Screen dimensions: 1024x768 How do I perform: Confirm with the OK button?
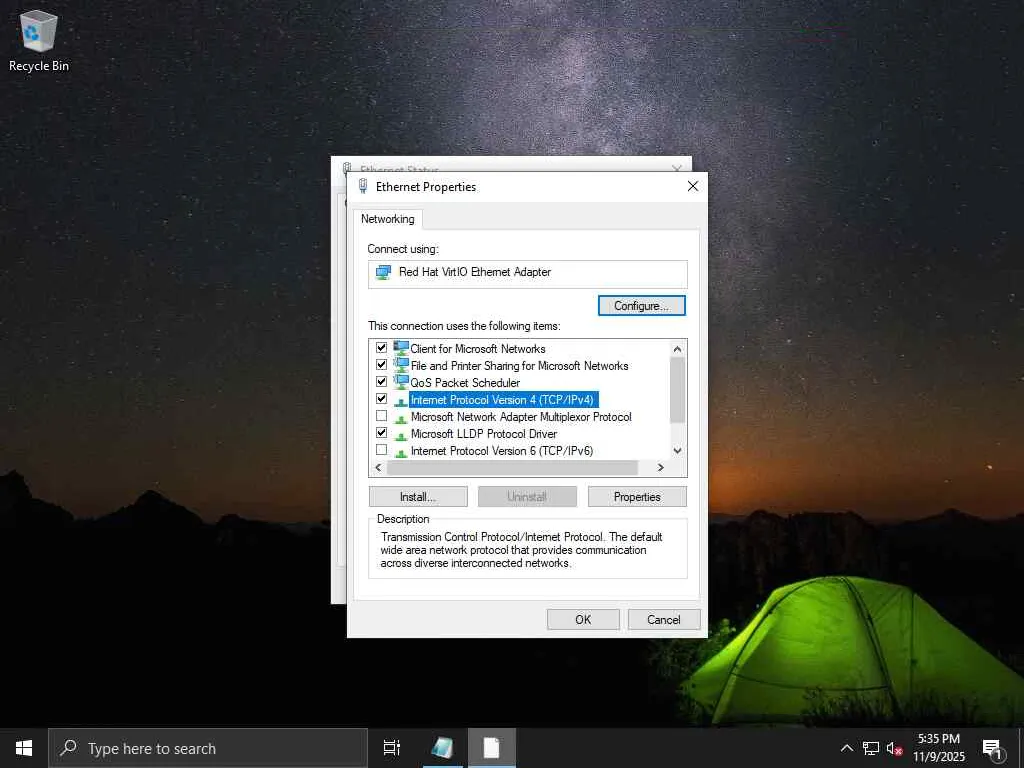(x=583, y=620)
